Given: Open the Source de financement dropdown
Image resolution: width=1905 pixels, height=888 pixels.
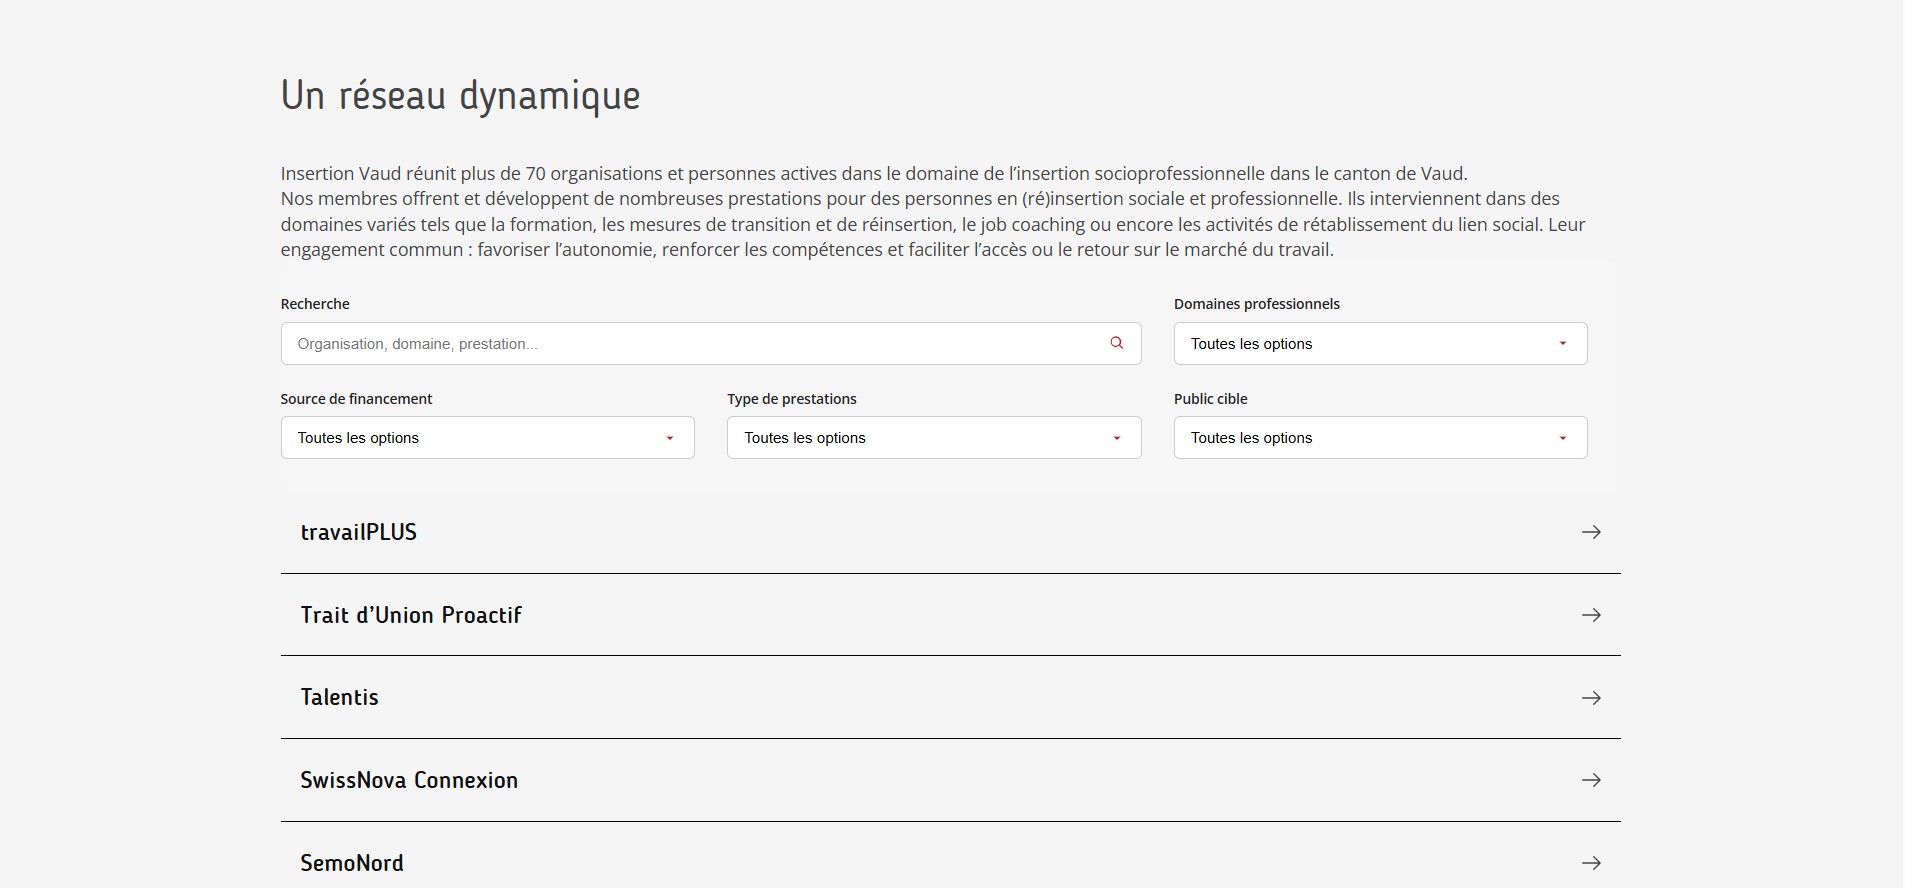Looking at the screenshot, I should tap(486, 438).
